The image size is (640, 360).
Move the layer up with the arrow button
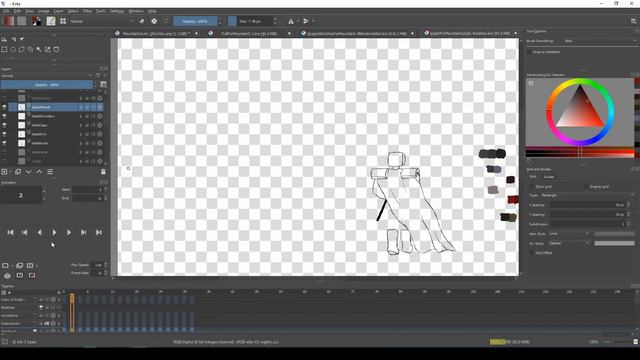point(39,172)
